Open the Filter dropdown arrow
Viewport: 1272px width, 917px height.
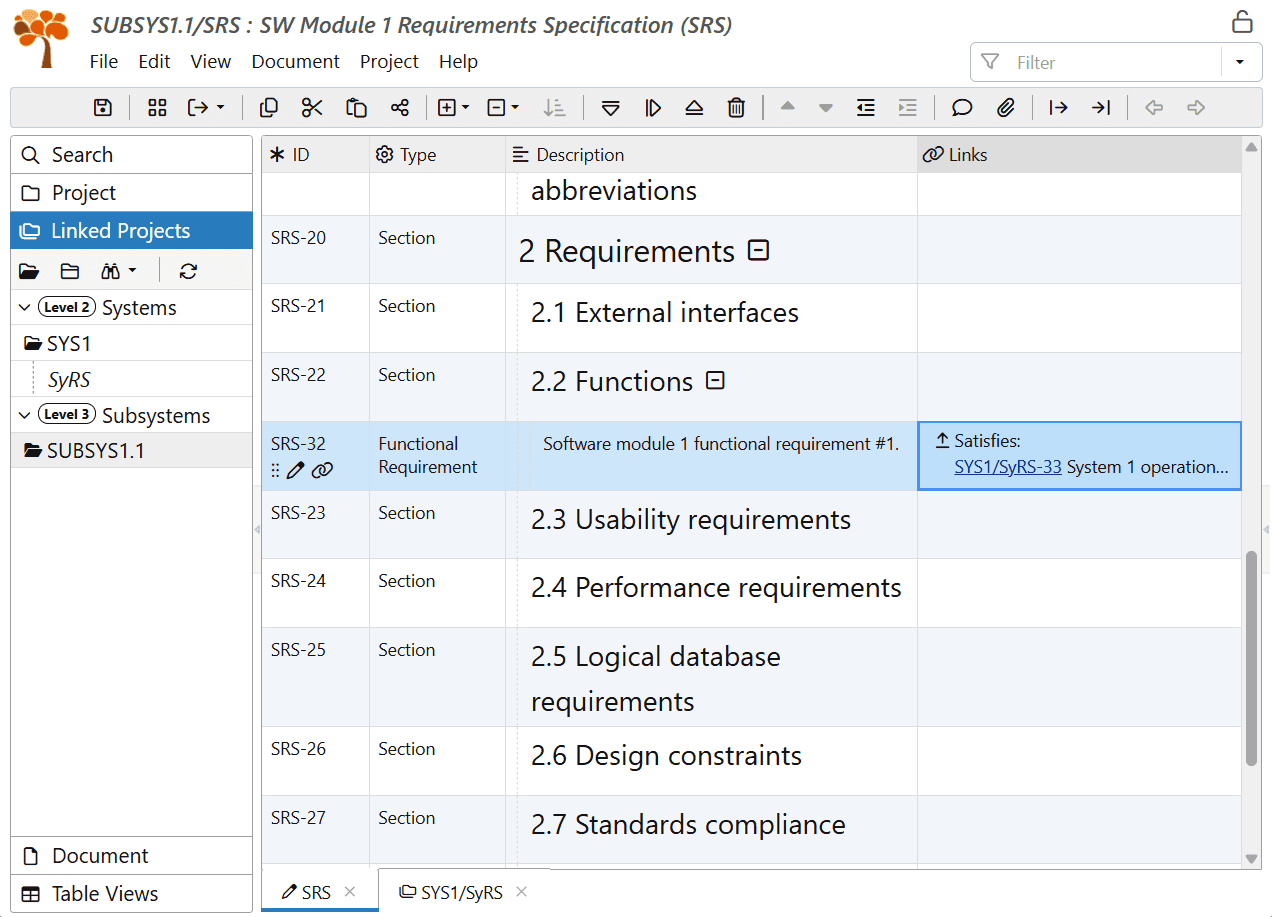click(x=1239, y=62)
